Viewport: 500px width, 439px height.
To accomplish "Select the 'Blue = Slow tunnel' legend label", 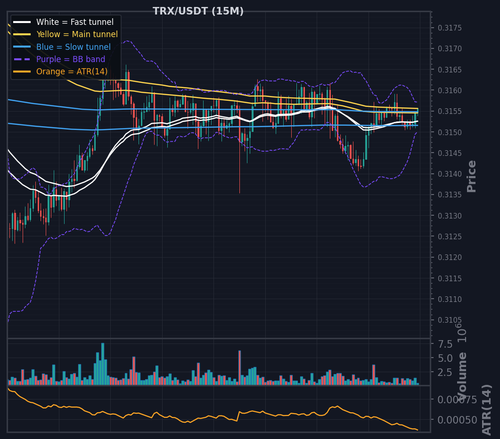I will 73,47.
